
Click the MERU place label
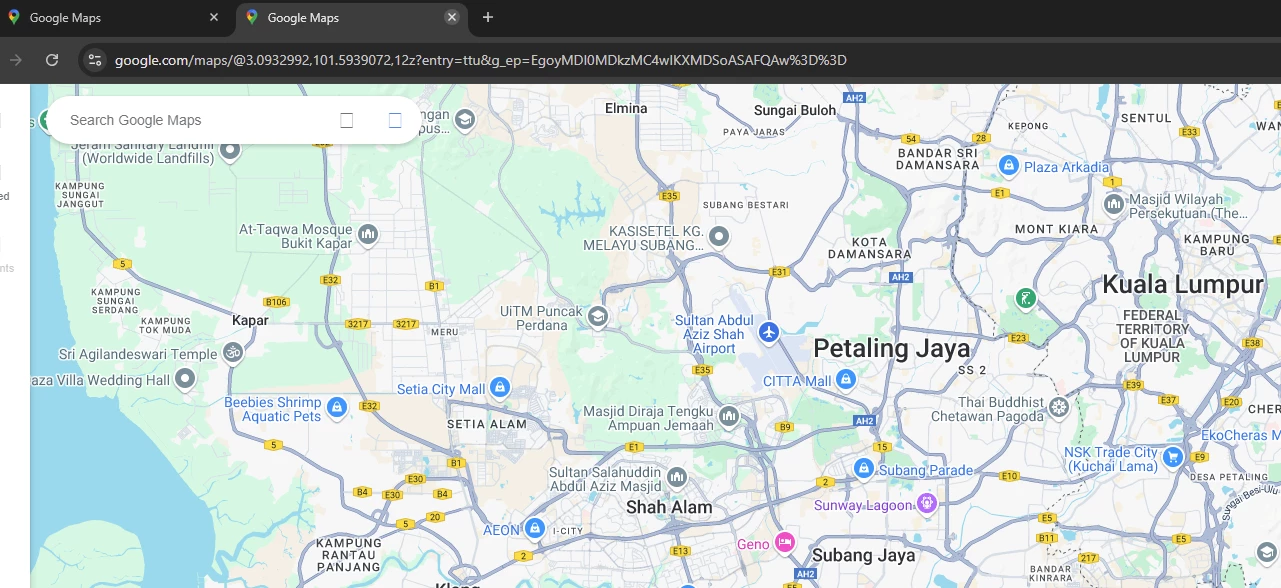coord(444,332)
